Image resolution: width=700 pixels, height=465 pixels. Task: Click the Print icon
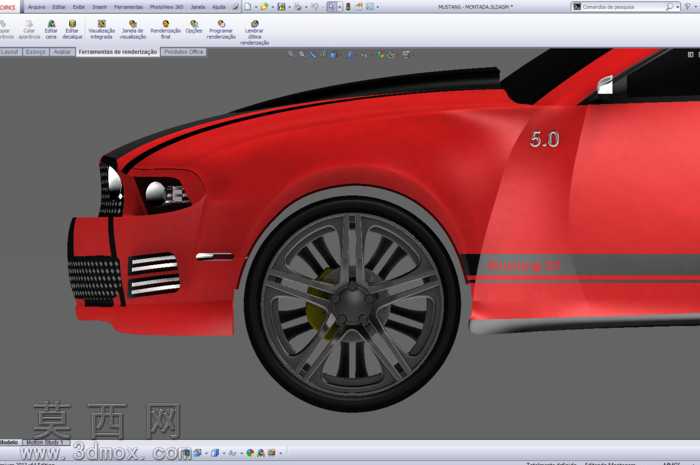coord(298,7)
